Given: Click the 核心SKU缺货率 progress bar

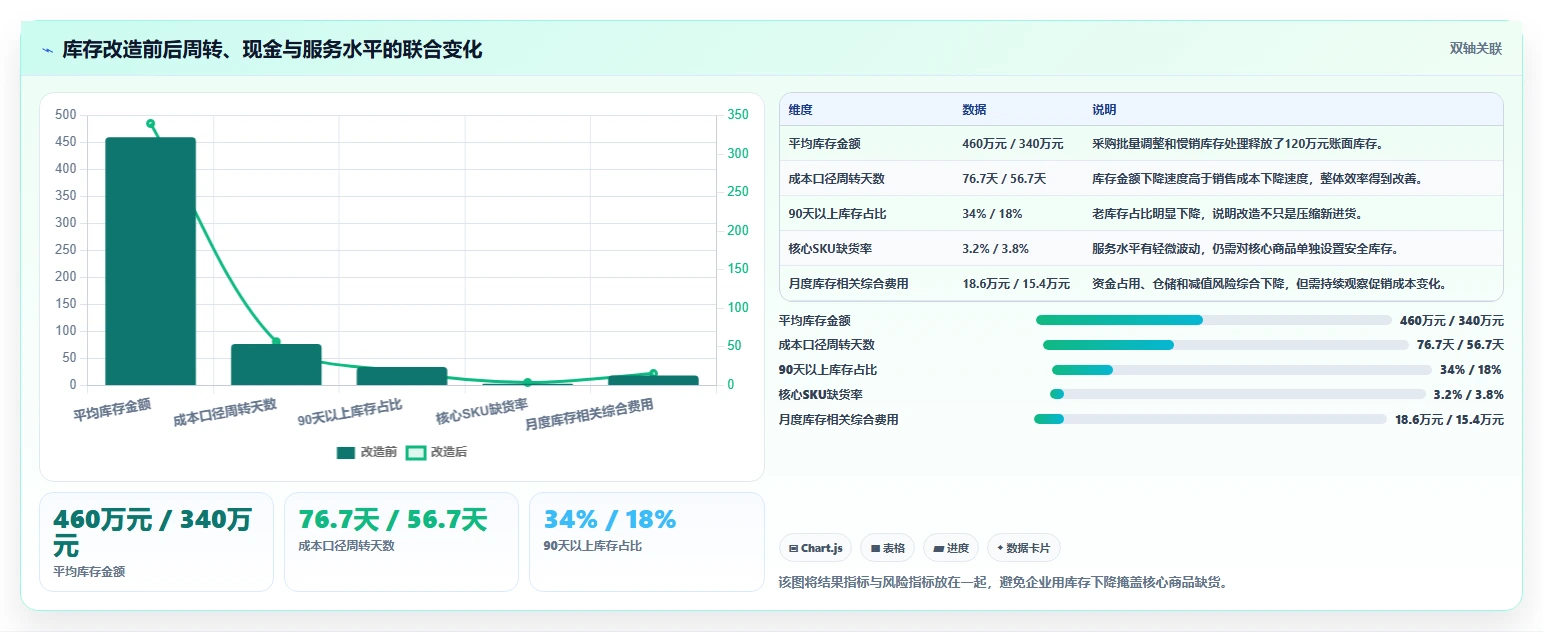Looking at the screenshot, I should click(1237, 394).
